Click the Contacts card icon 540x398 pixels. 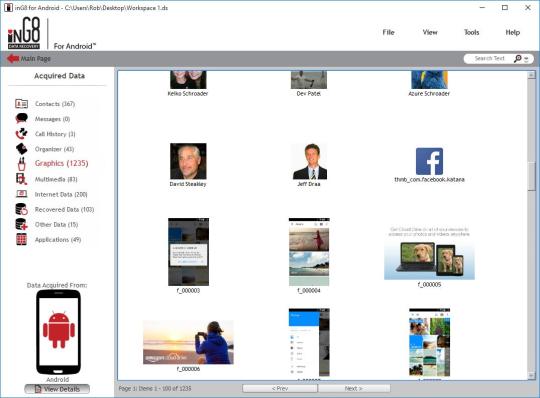(21, 104)
